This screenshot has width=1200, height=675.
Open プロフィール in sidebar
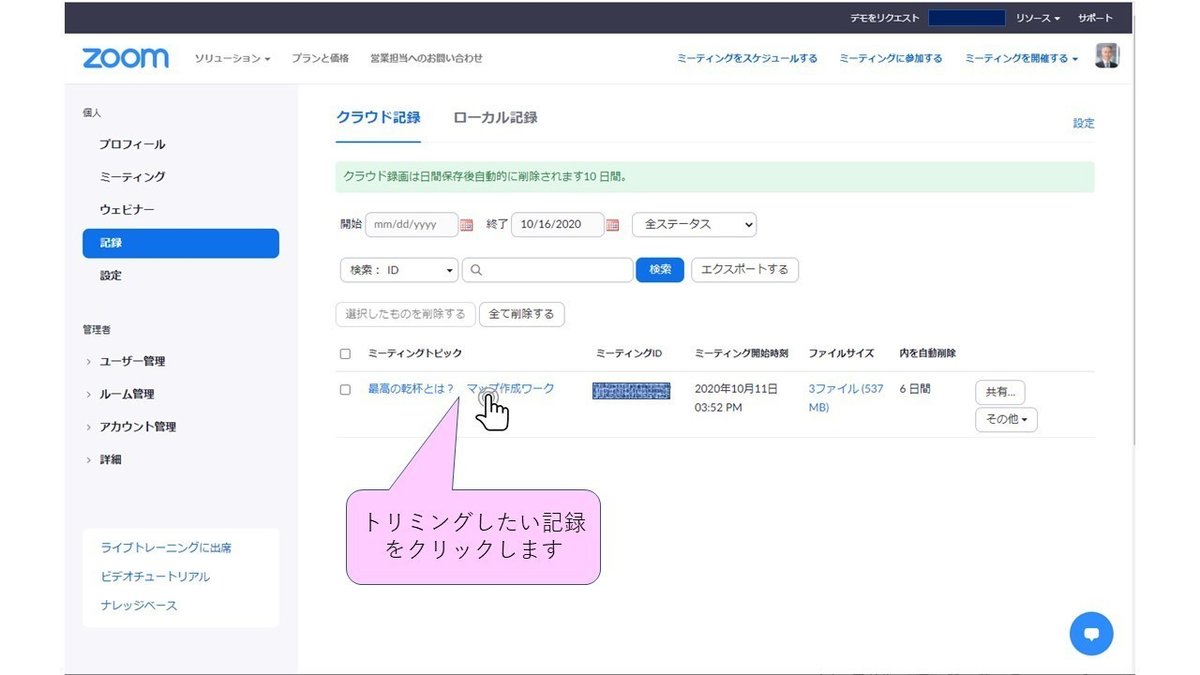click(132, 144)
